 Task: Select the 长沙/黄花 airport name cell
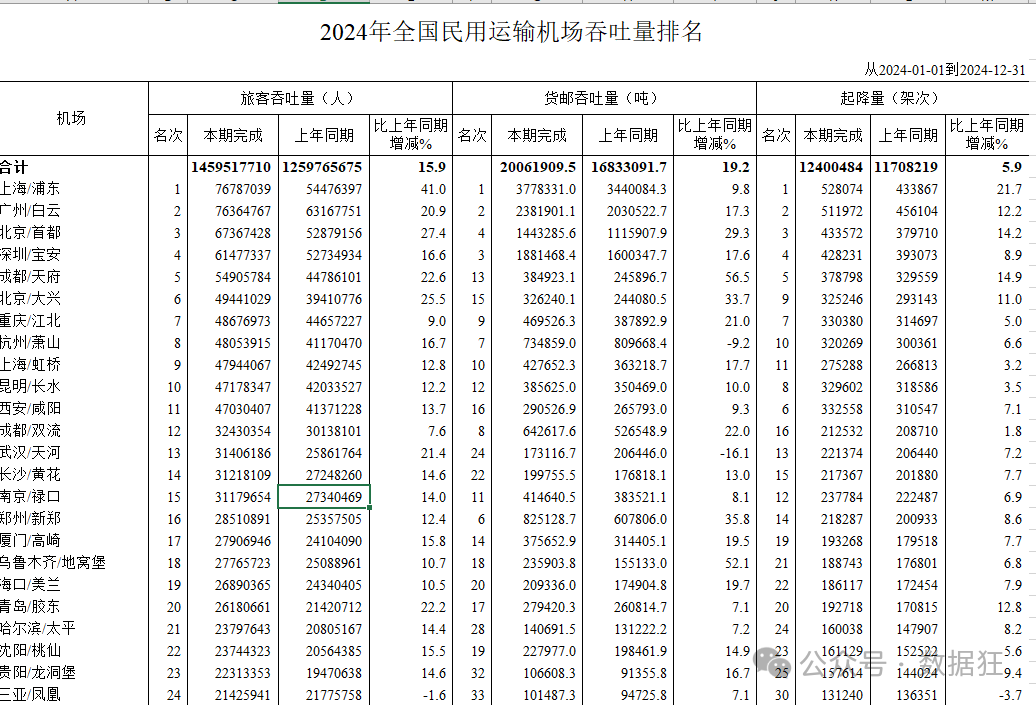click(30, 474)
